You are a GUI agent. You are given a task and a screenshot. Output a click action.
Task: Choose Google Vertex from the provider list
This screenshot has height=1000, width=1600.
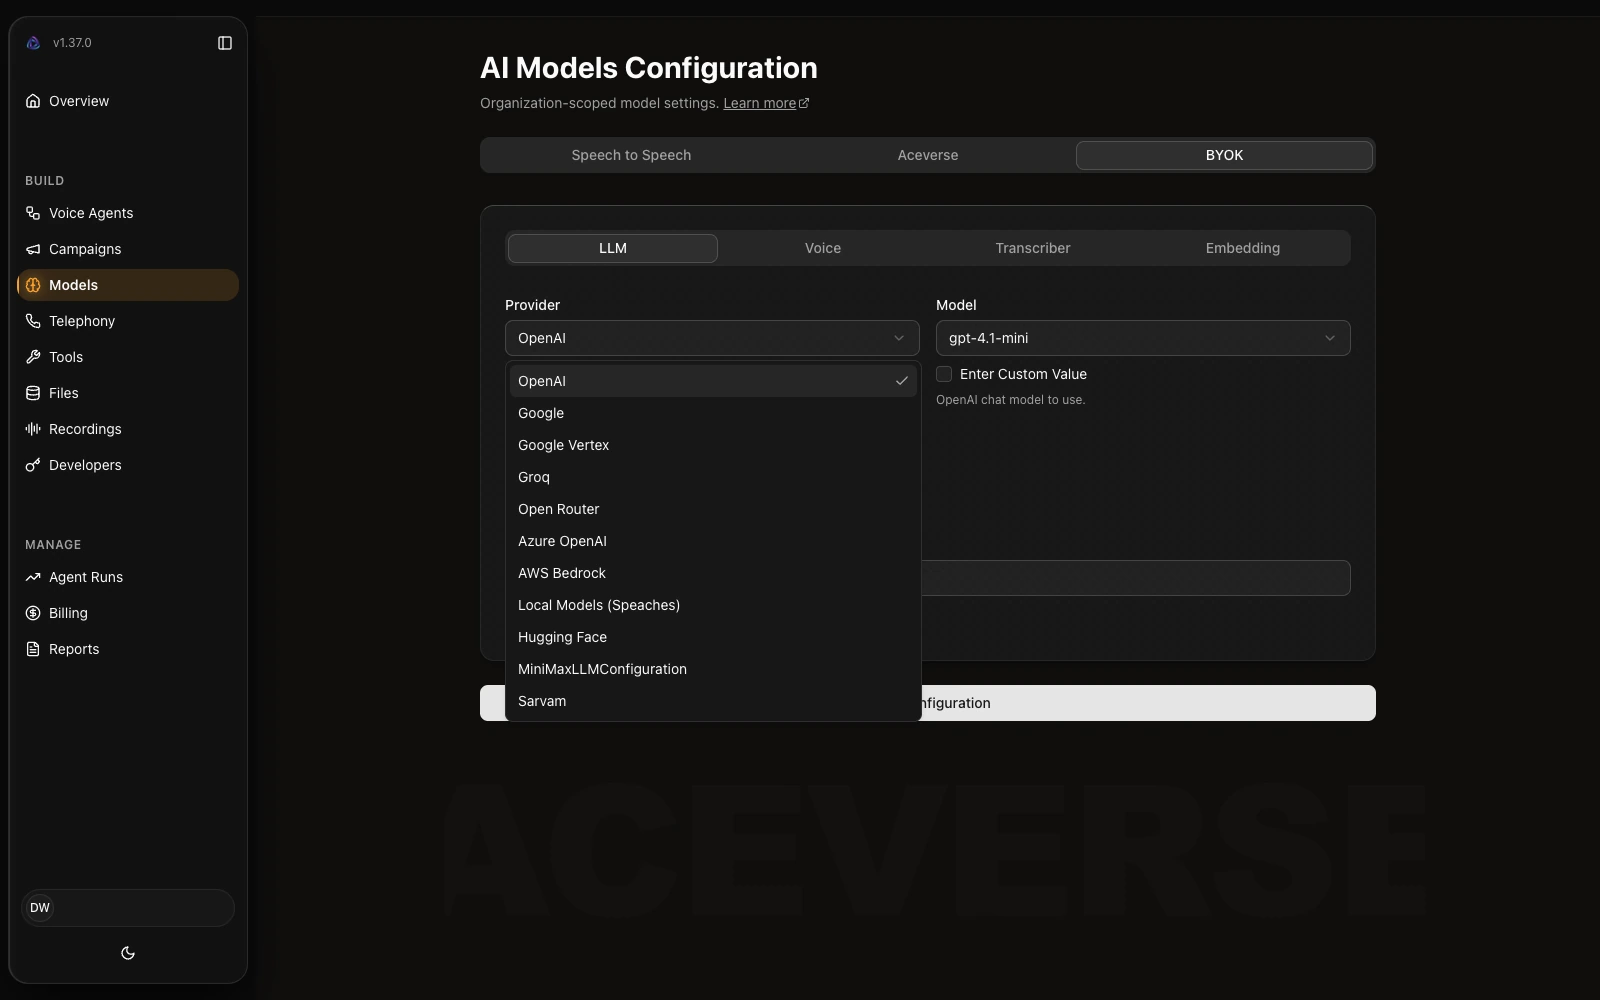pos(713,445)
